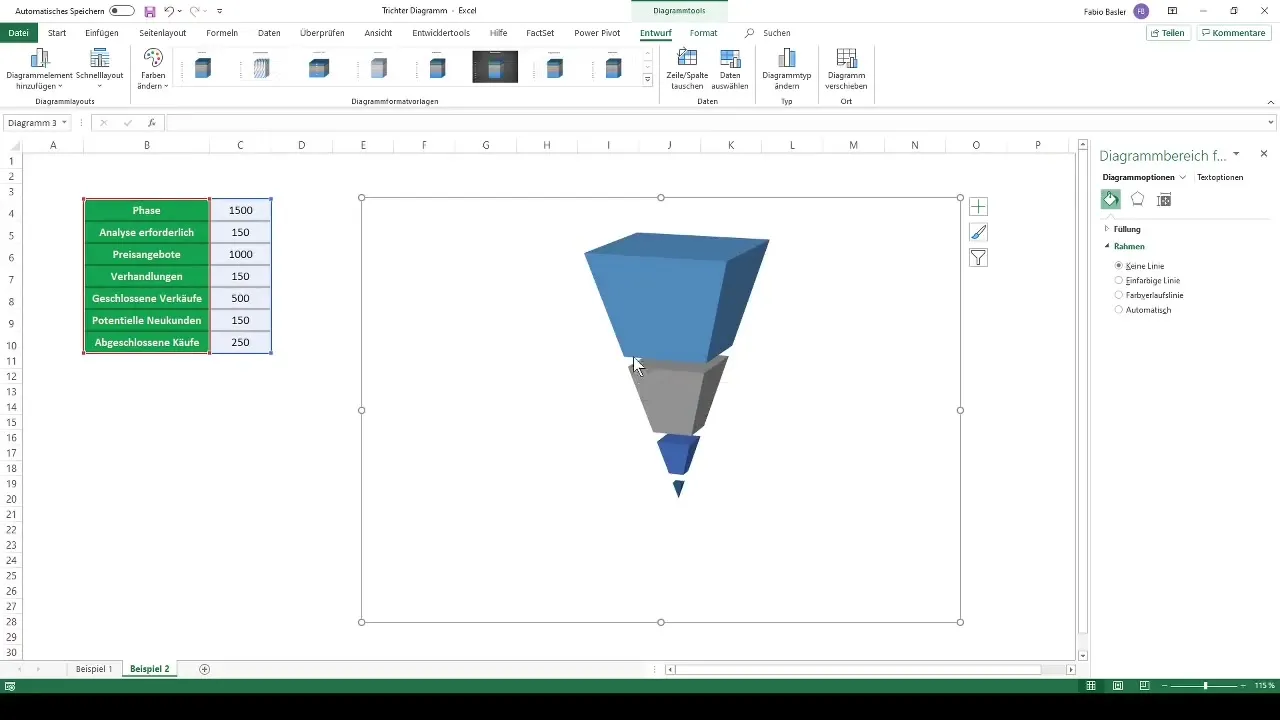Viewport: 1280px width, 720px height.
Task: Open the Power Pivot tab
Action: pyautogui.click(x=597, y=33)
